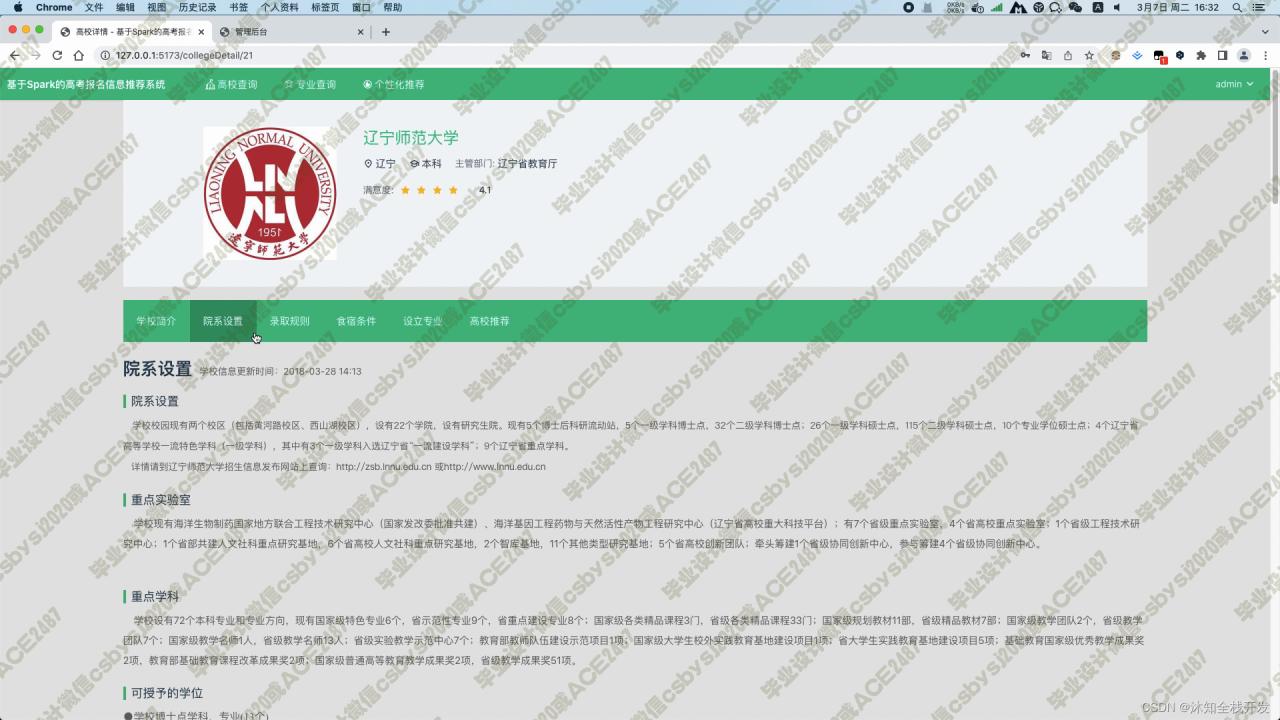
Task: Open the Apple menu
Action: point(17,7)
